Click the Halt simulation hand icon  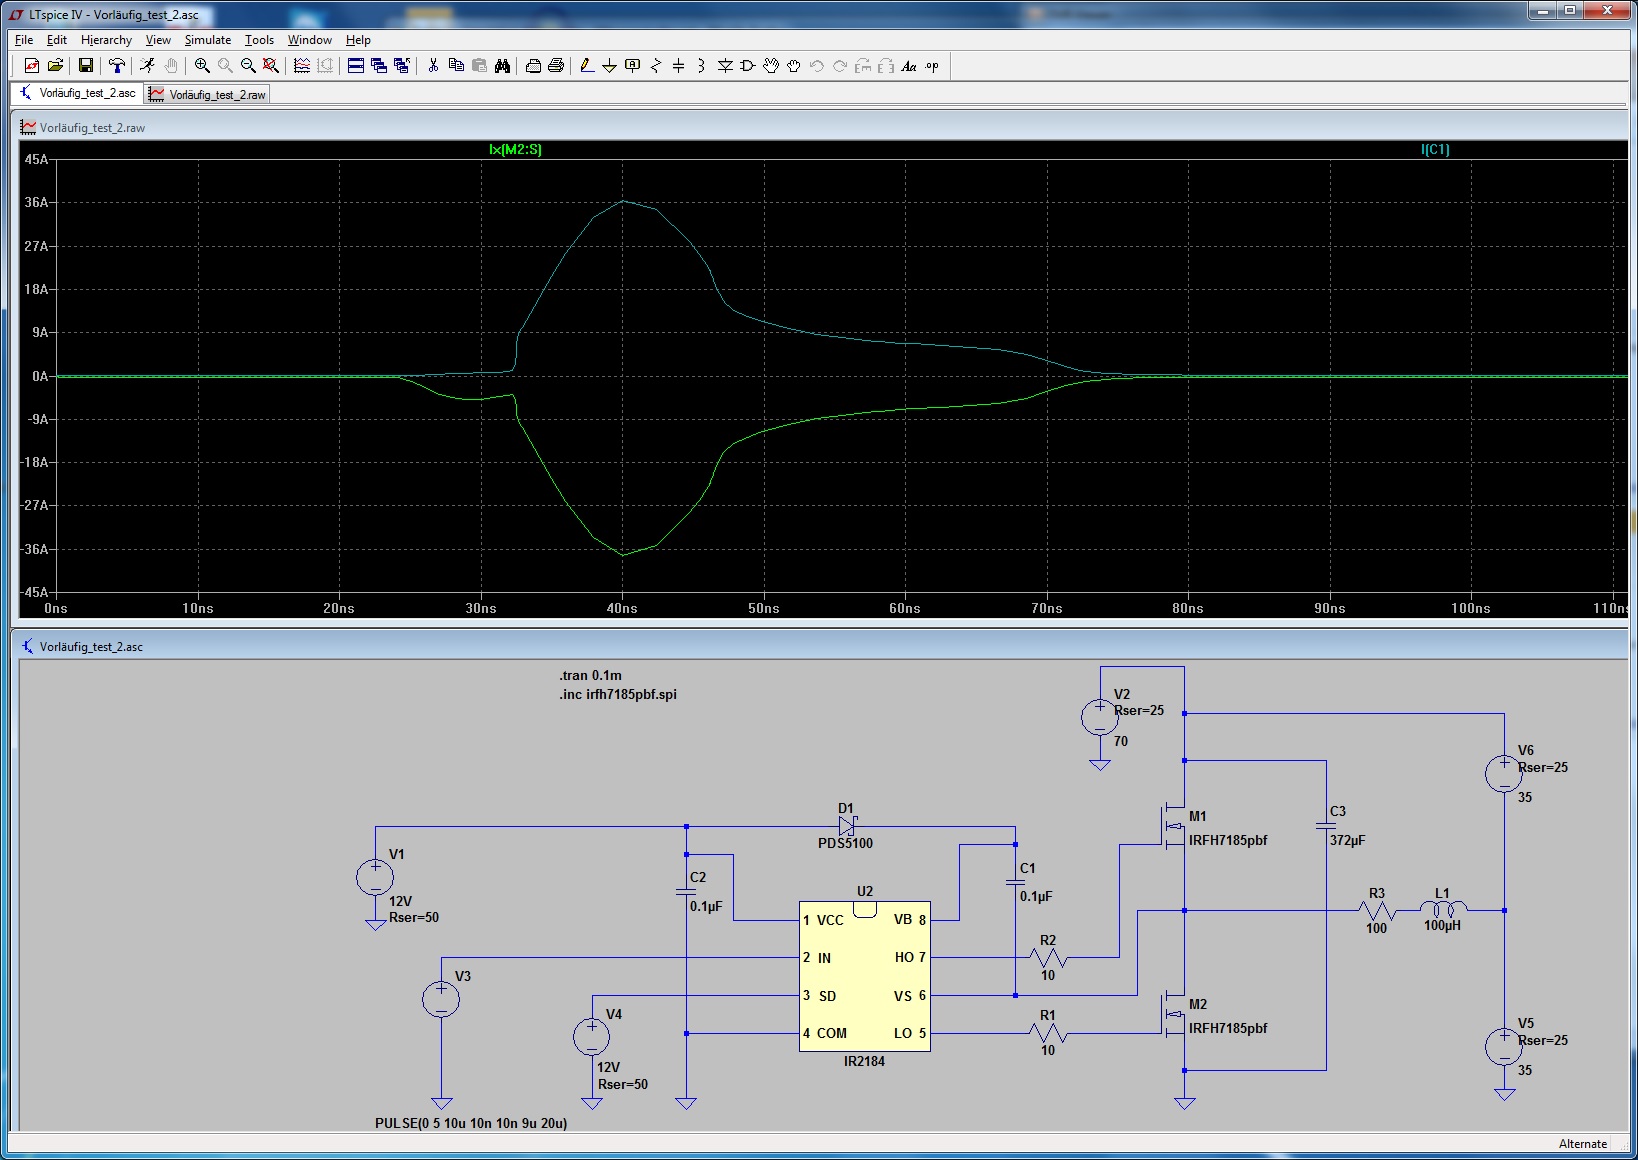(171, 66)
